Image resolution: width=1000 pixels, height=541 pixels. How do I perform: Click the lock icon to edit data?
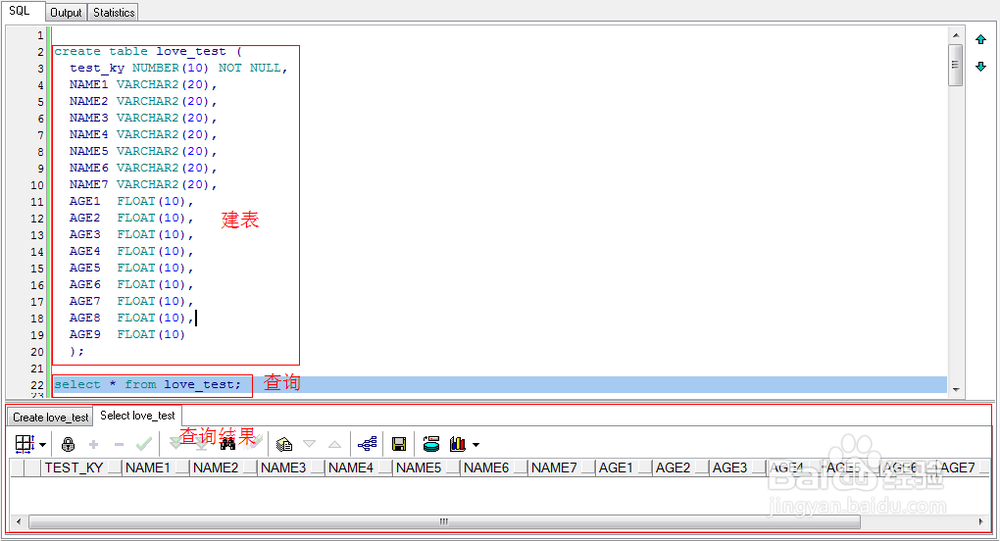68,444
